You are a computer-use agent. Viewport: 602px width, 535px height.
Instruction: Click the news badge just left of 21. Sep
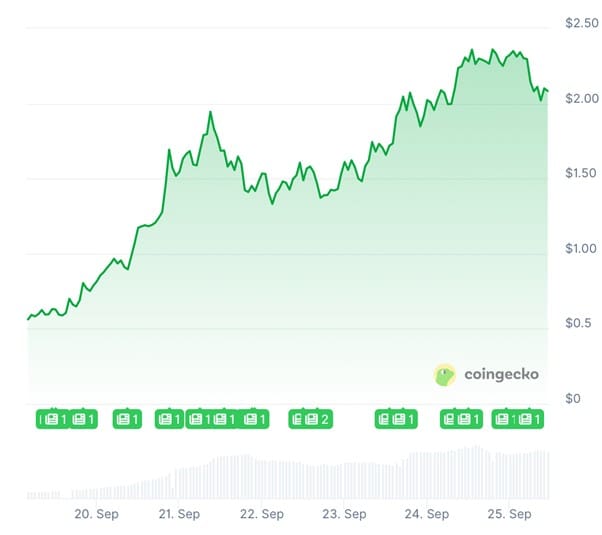tap(169, 419)
